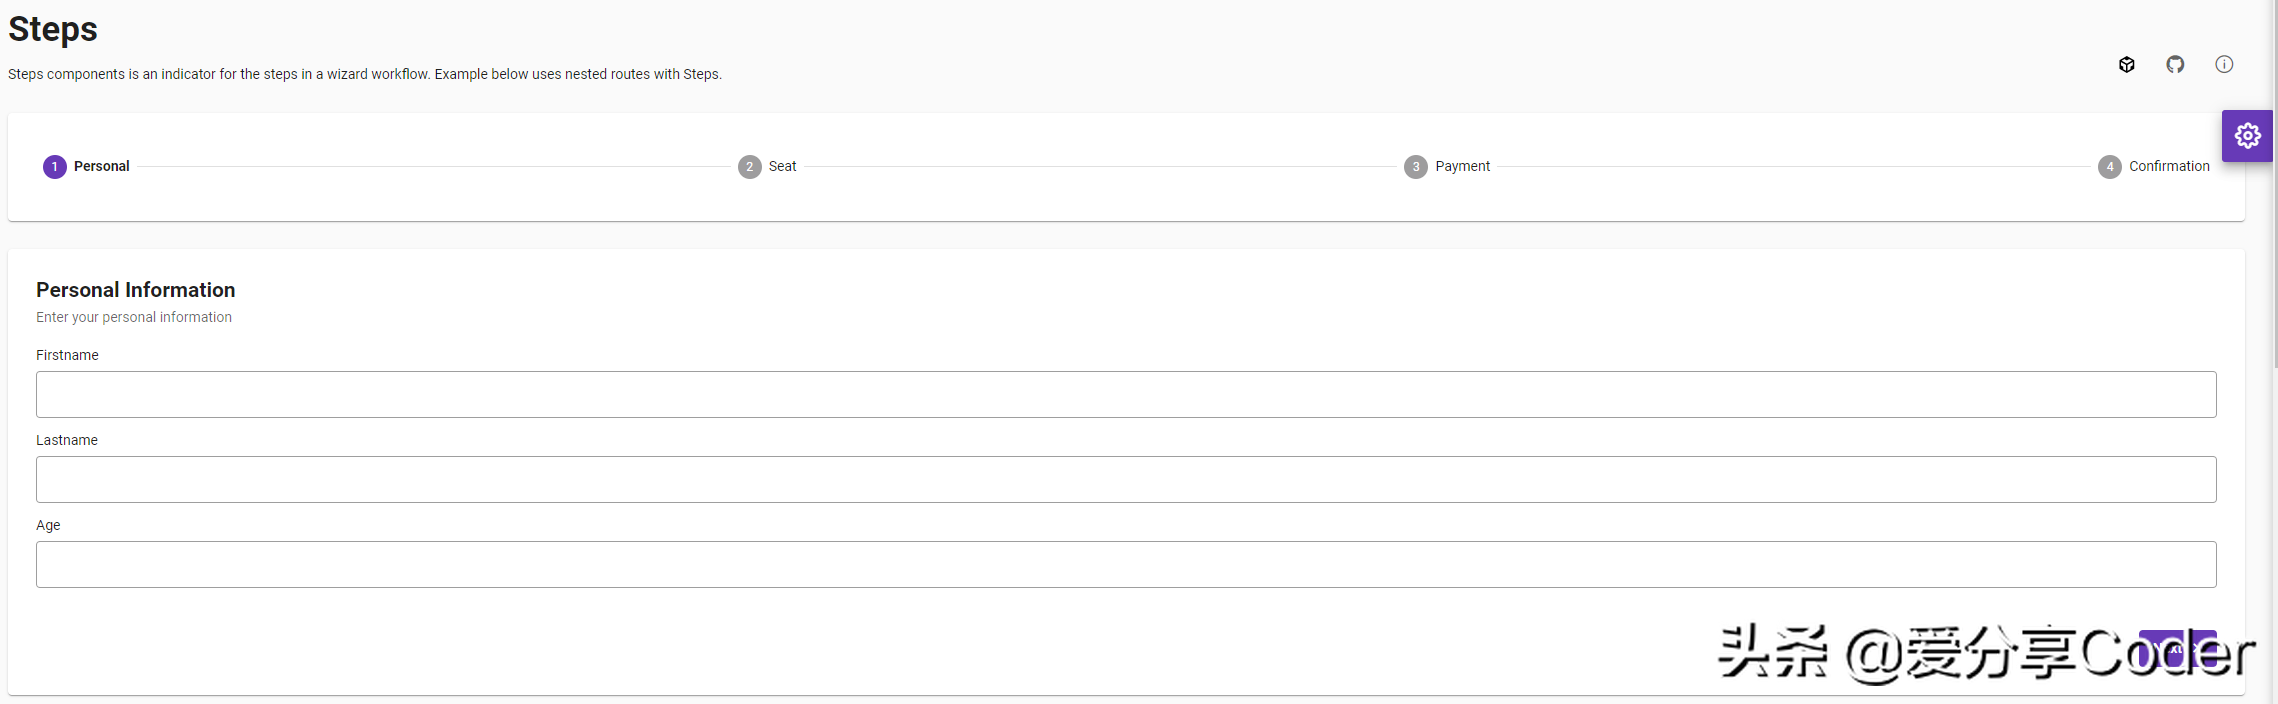Open the purple settings gear panel
2278x704 pixels.
click(x=2247, y=136)
